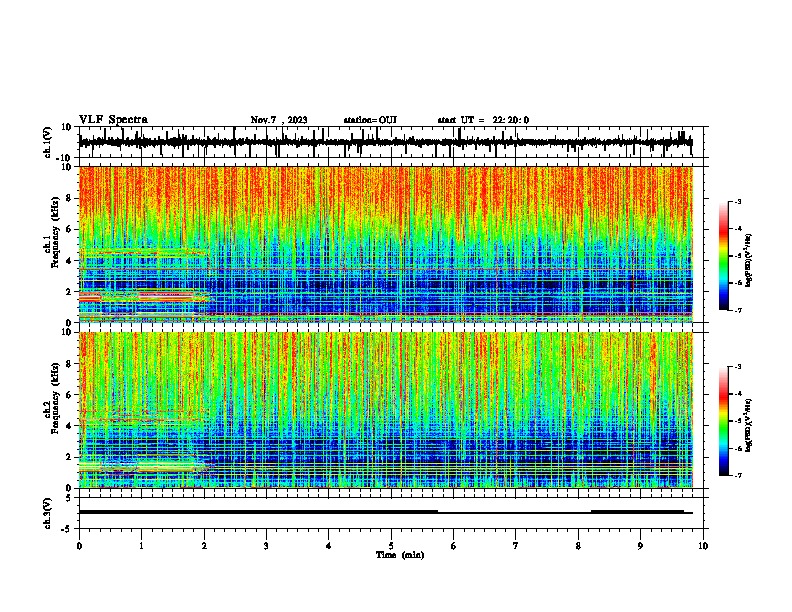Click the time axis tick label "8"

click(578, 546)
